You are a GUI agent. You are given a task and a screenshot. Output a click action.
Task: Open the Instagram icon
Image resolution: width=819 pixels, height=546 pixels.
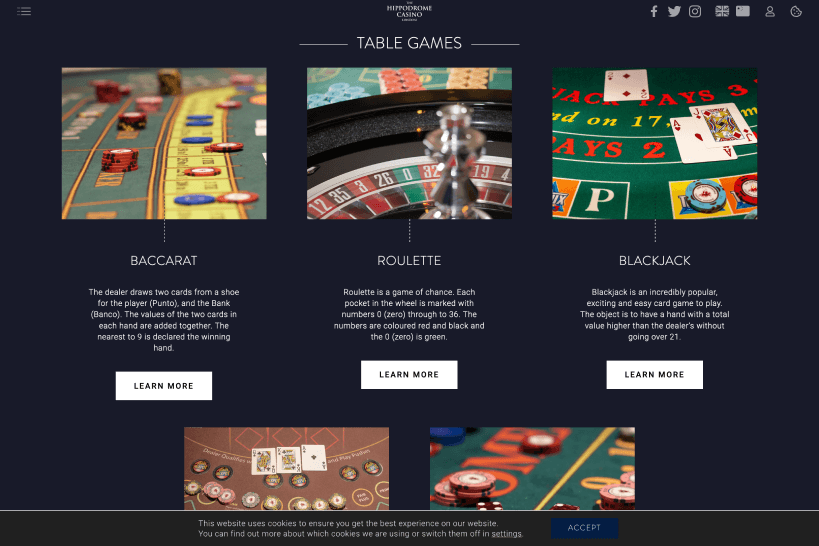(x=695, y=11)
